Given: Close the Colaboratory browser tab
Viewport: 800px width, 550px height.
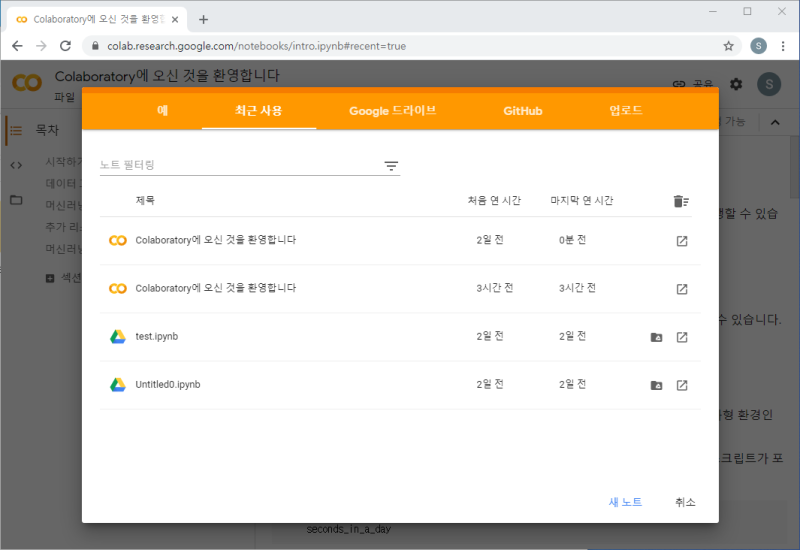Looking at the screenshot, I should [175, 19].
